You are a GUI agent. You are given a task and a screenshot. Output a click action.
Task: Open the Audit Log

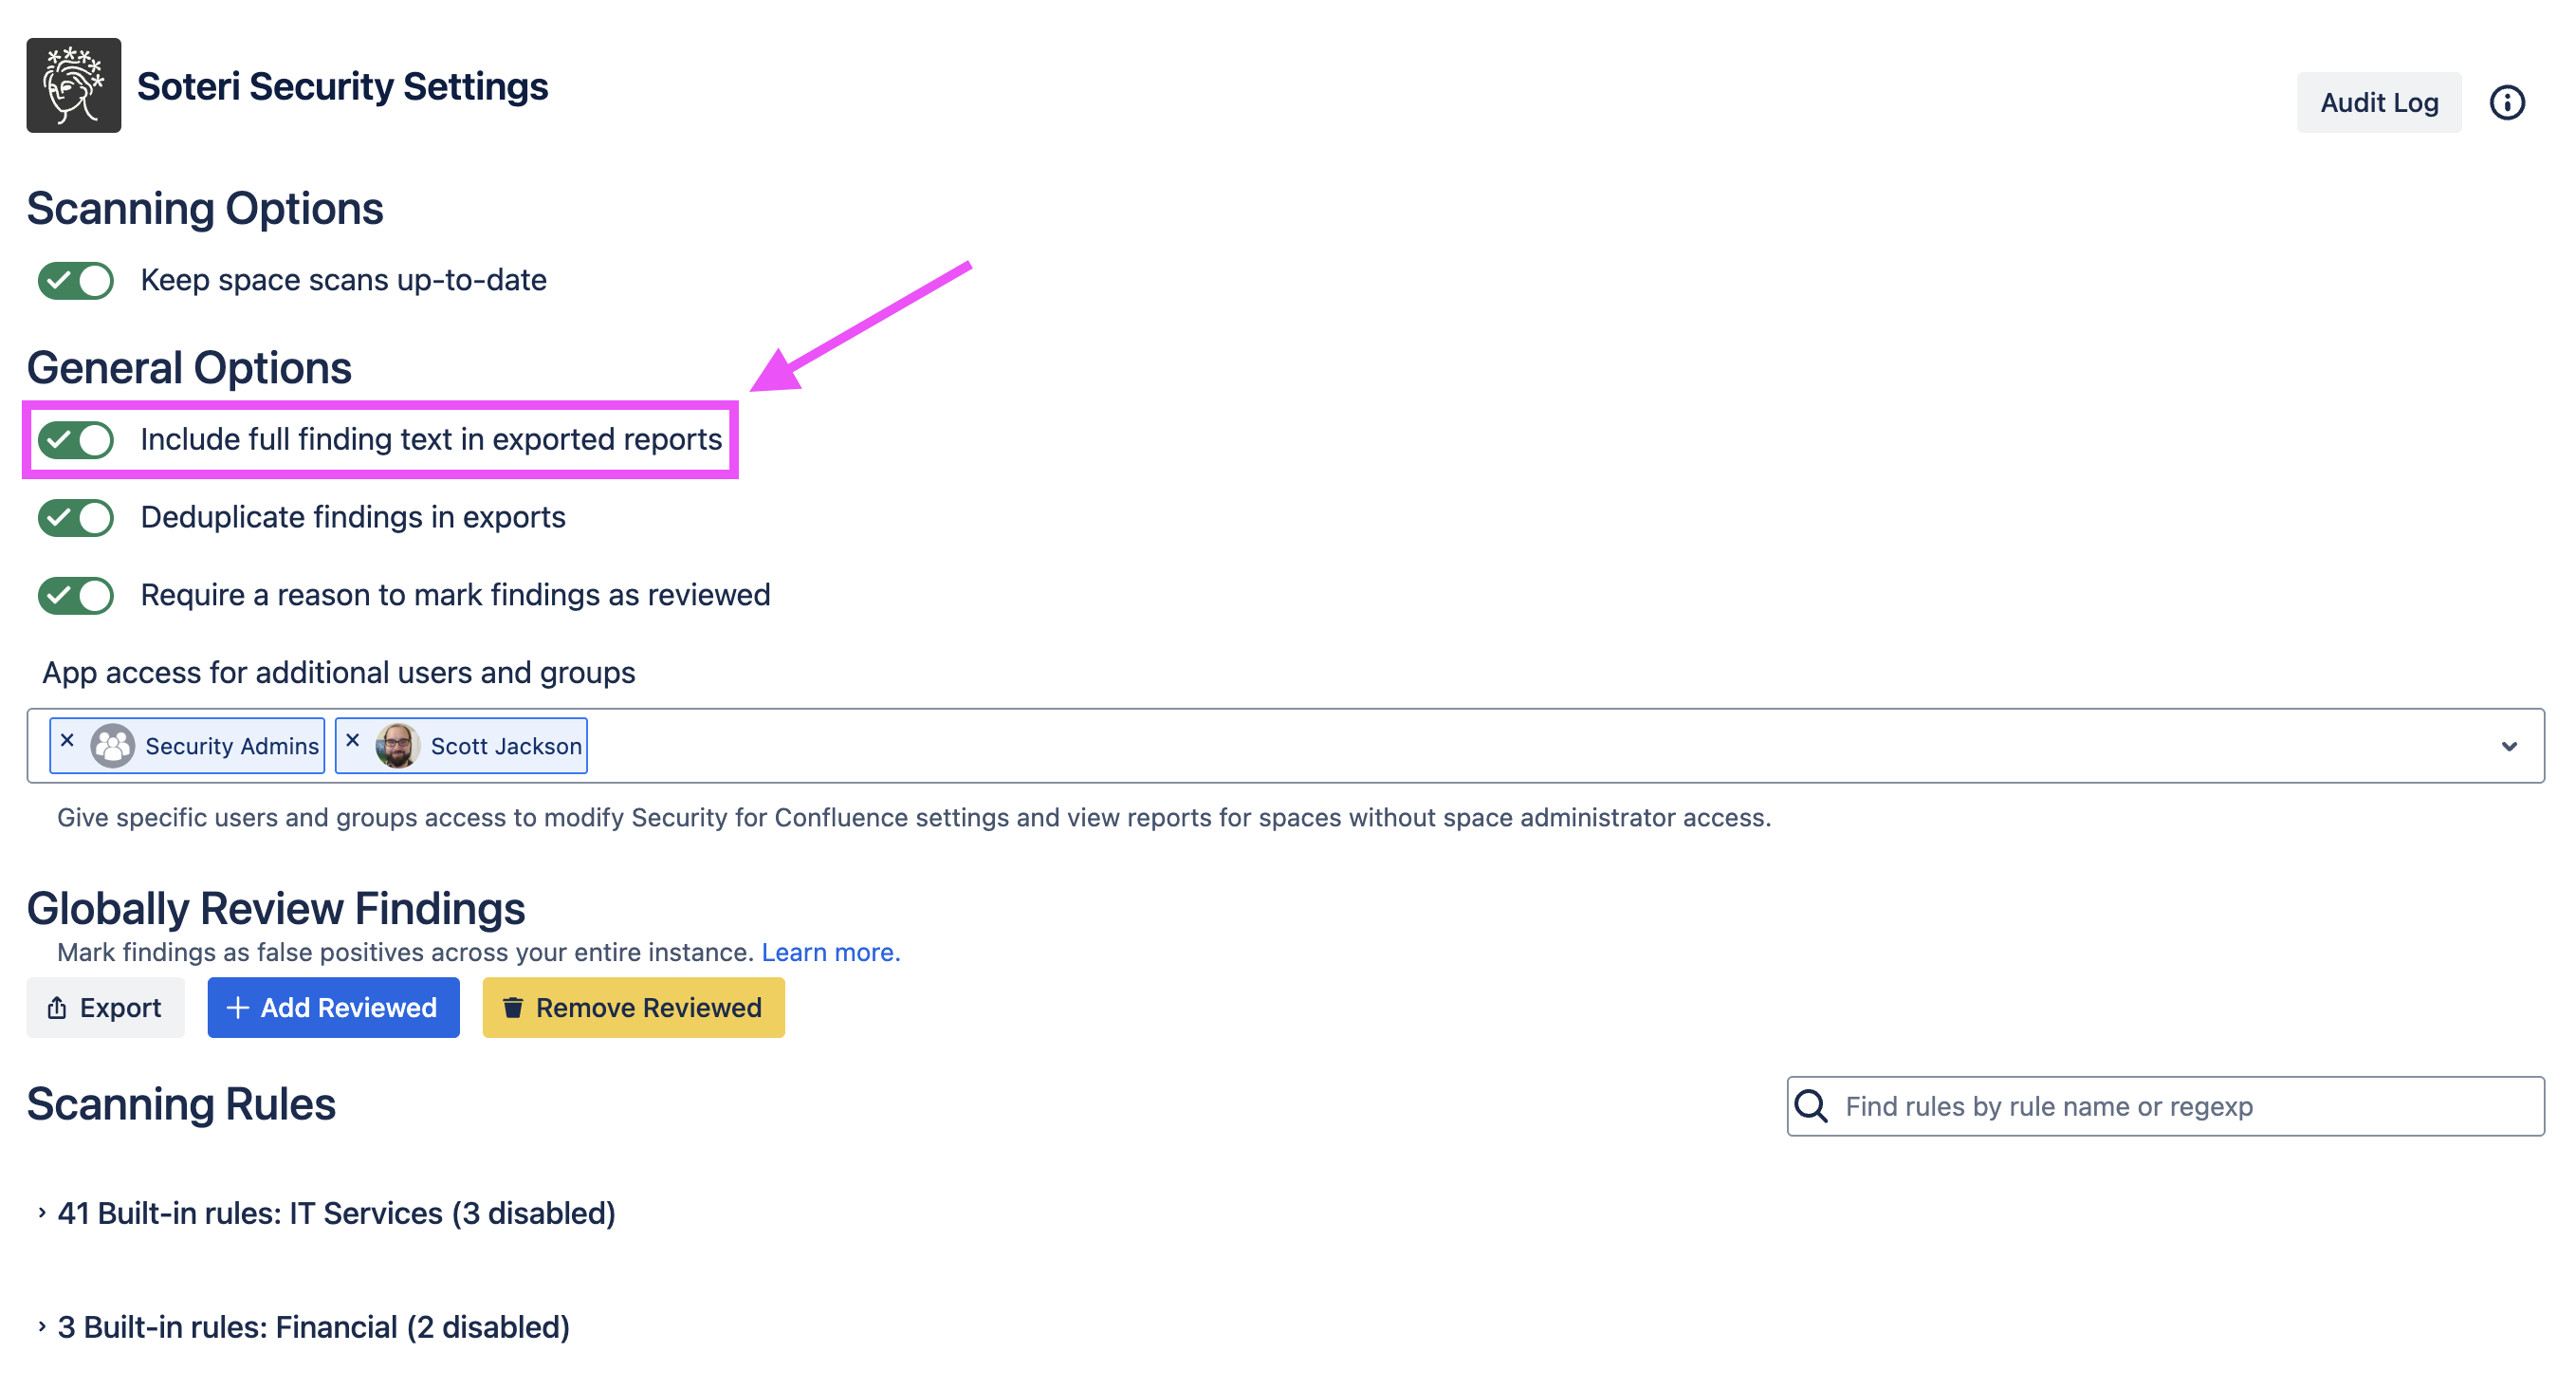[2378, 102]
